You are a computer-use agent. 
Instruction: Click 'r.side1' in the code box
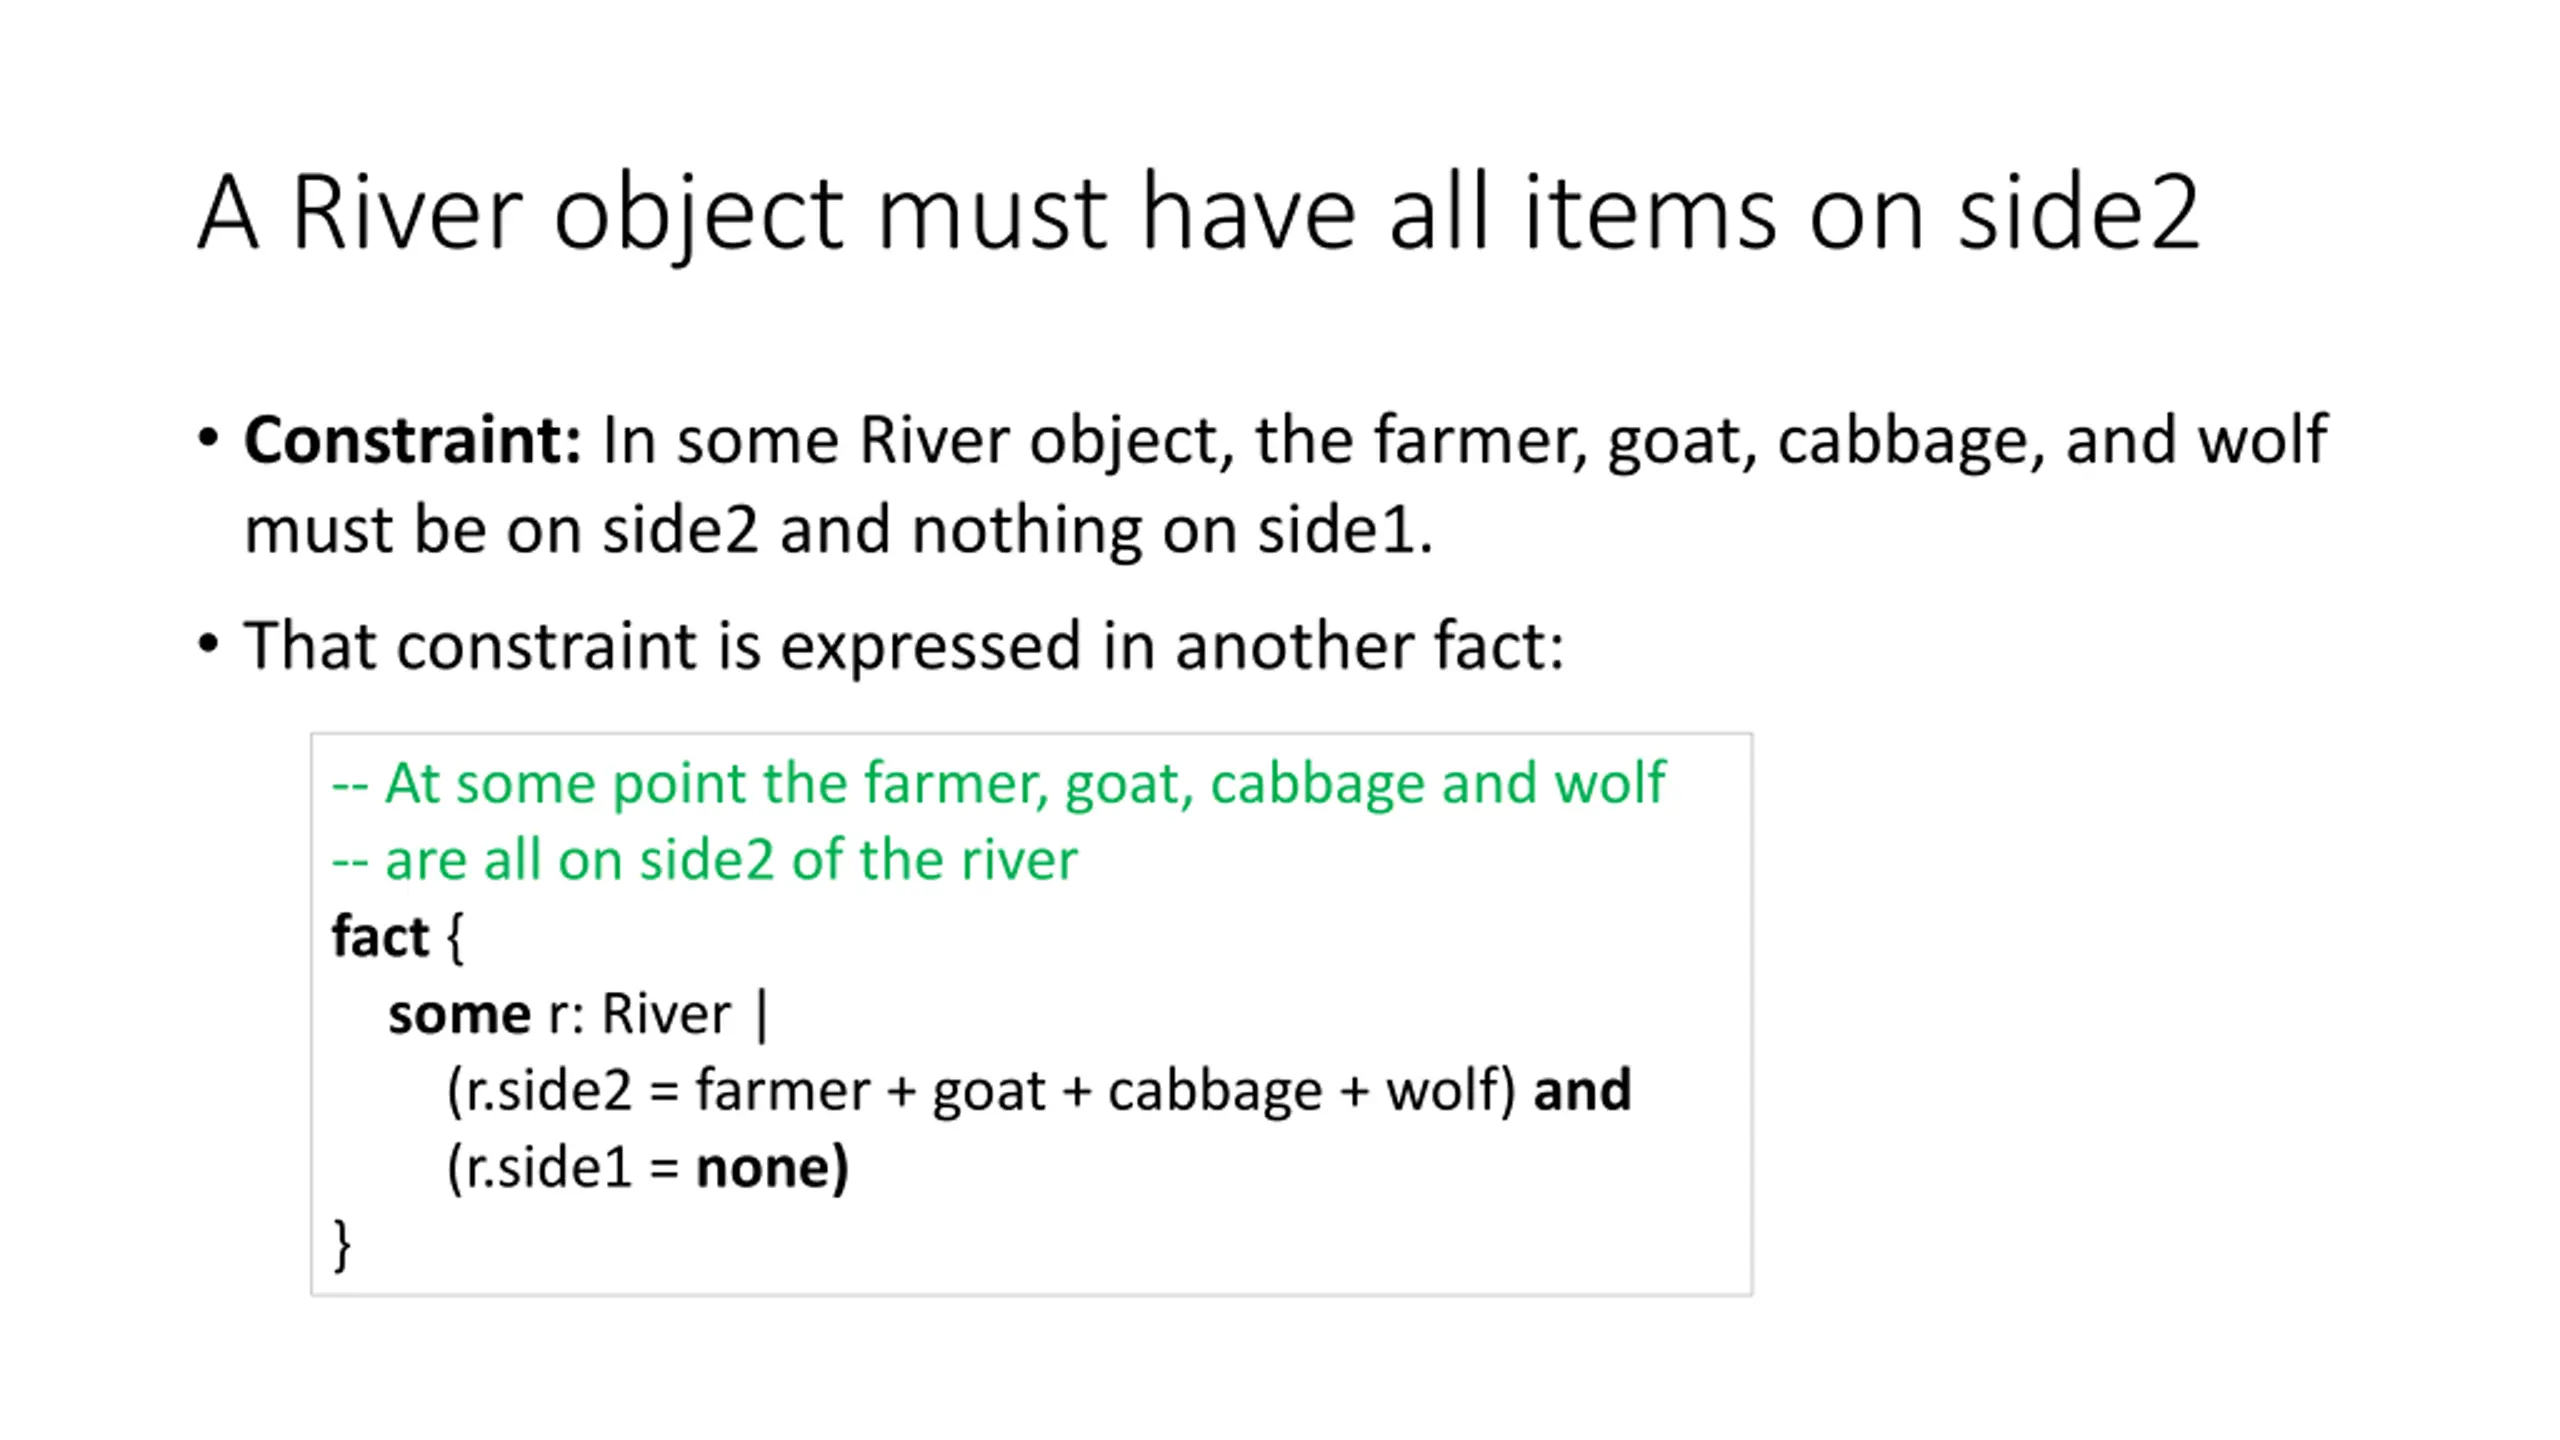coord(548,1167)
